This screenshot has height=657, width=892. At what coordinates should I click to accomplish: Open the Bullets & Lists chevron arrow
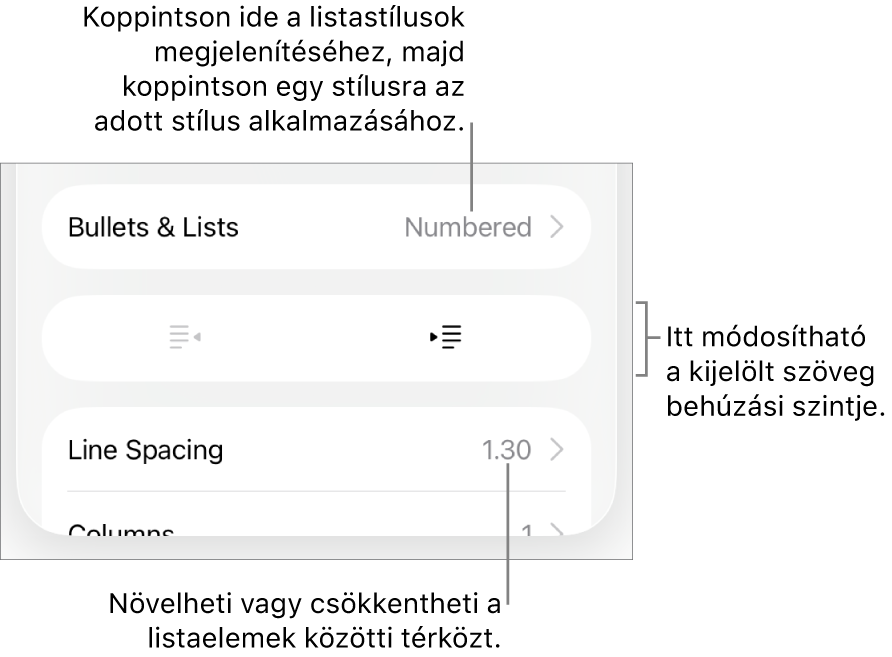pos(557,228)
